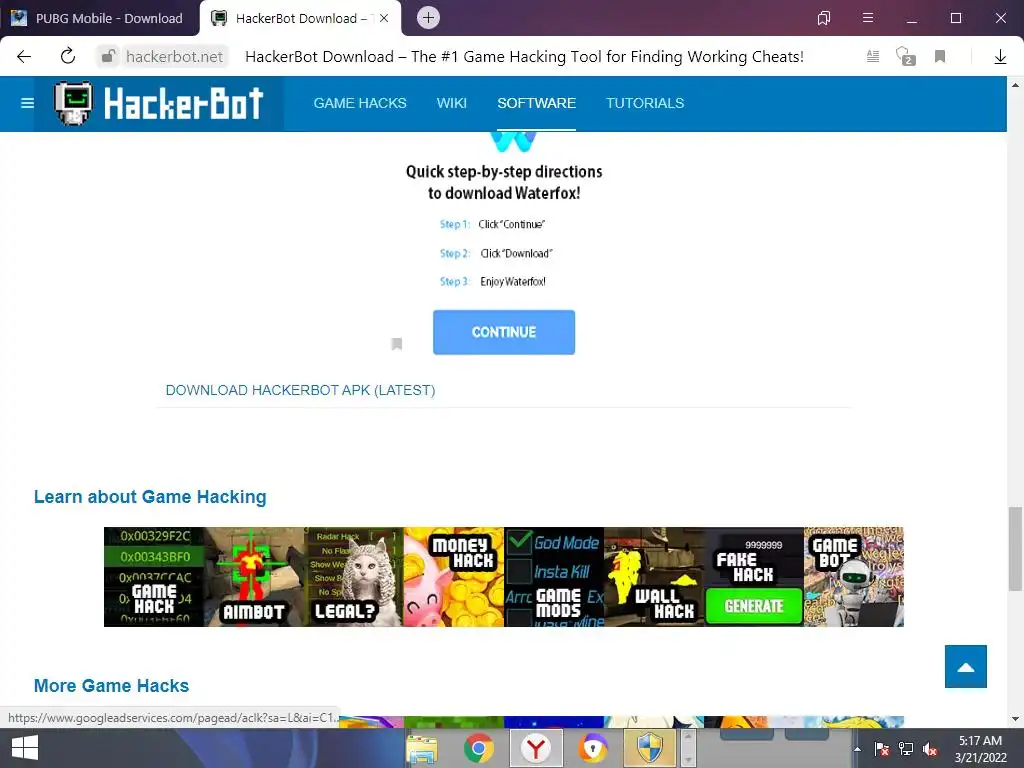
Task: Open Action Center flag tray icon
Action: click(881, 749)
